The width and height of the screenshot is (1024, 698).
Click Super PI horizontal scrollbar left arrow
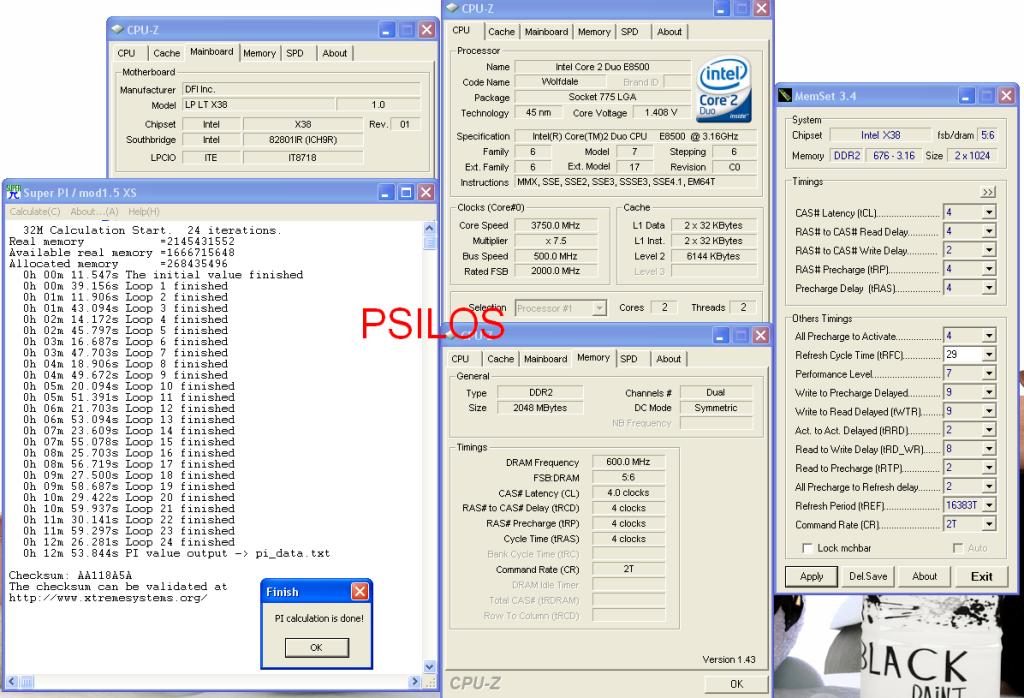12,682
